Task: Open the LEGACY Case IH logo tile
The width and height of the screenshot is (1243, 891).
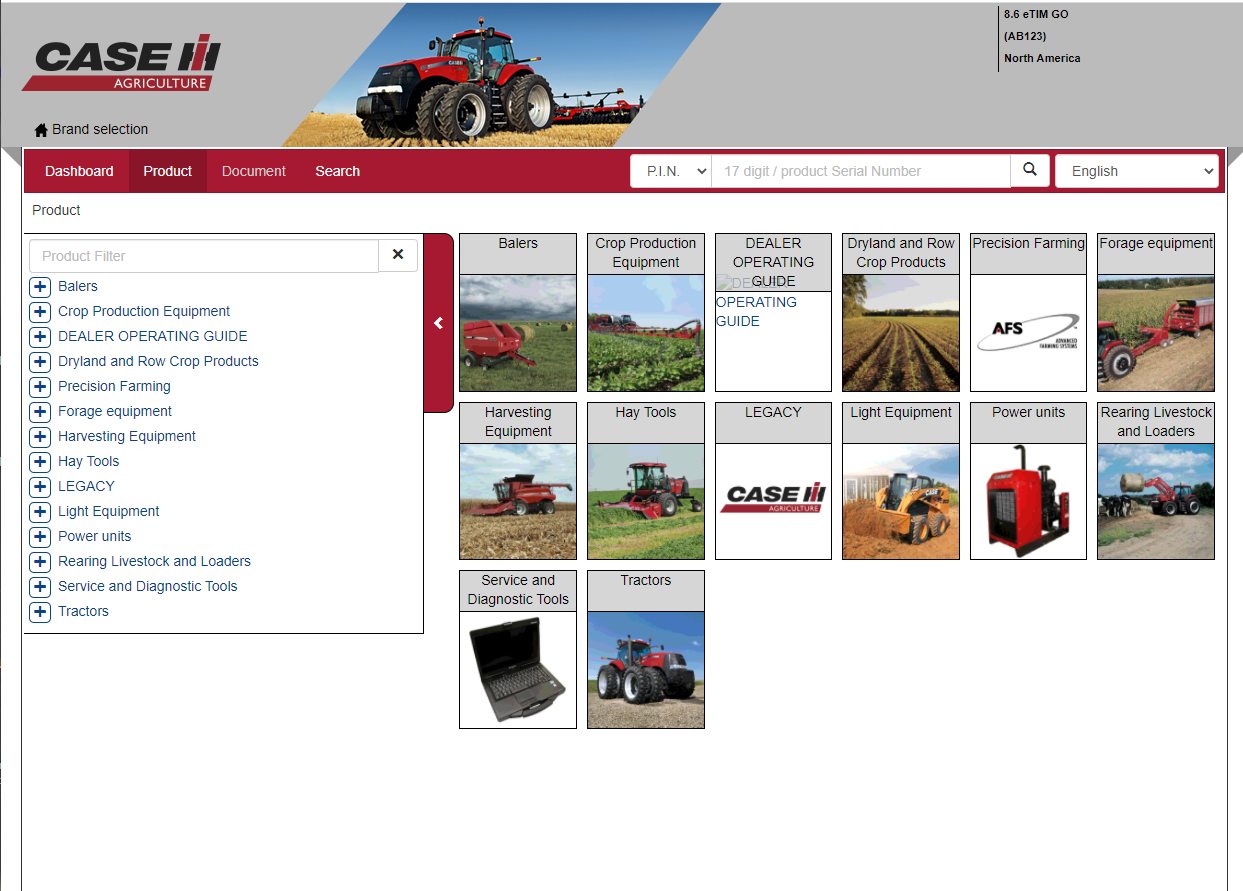Action: pos(773,501)
